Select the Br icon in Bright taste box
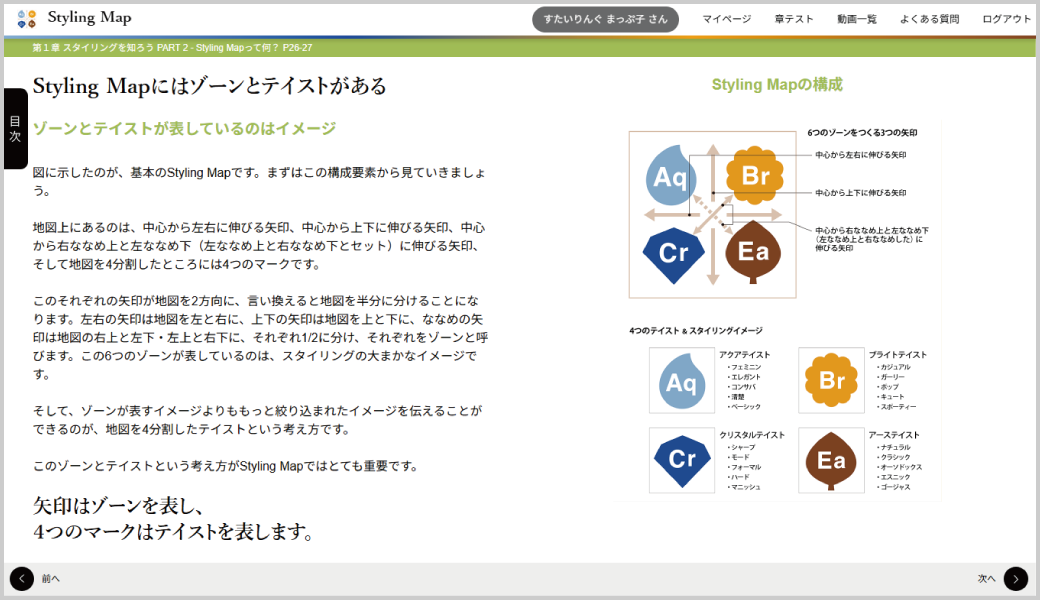The image size is (1040, 600). pos(831,380)
